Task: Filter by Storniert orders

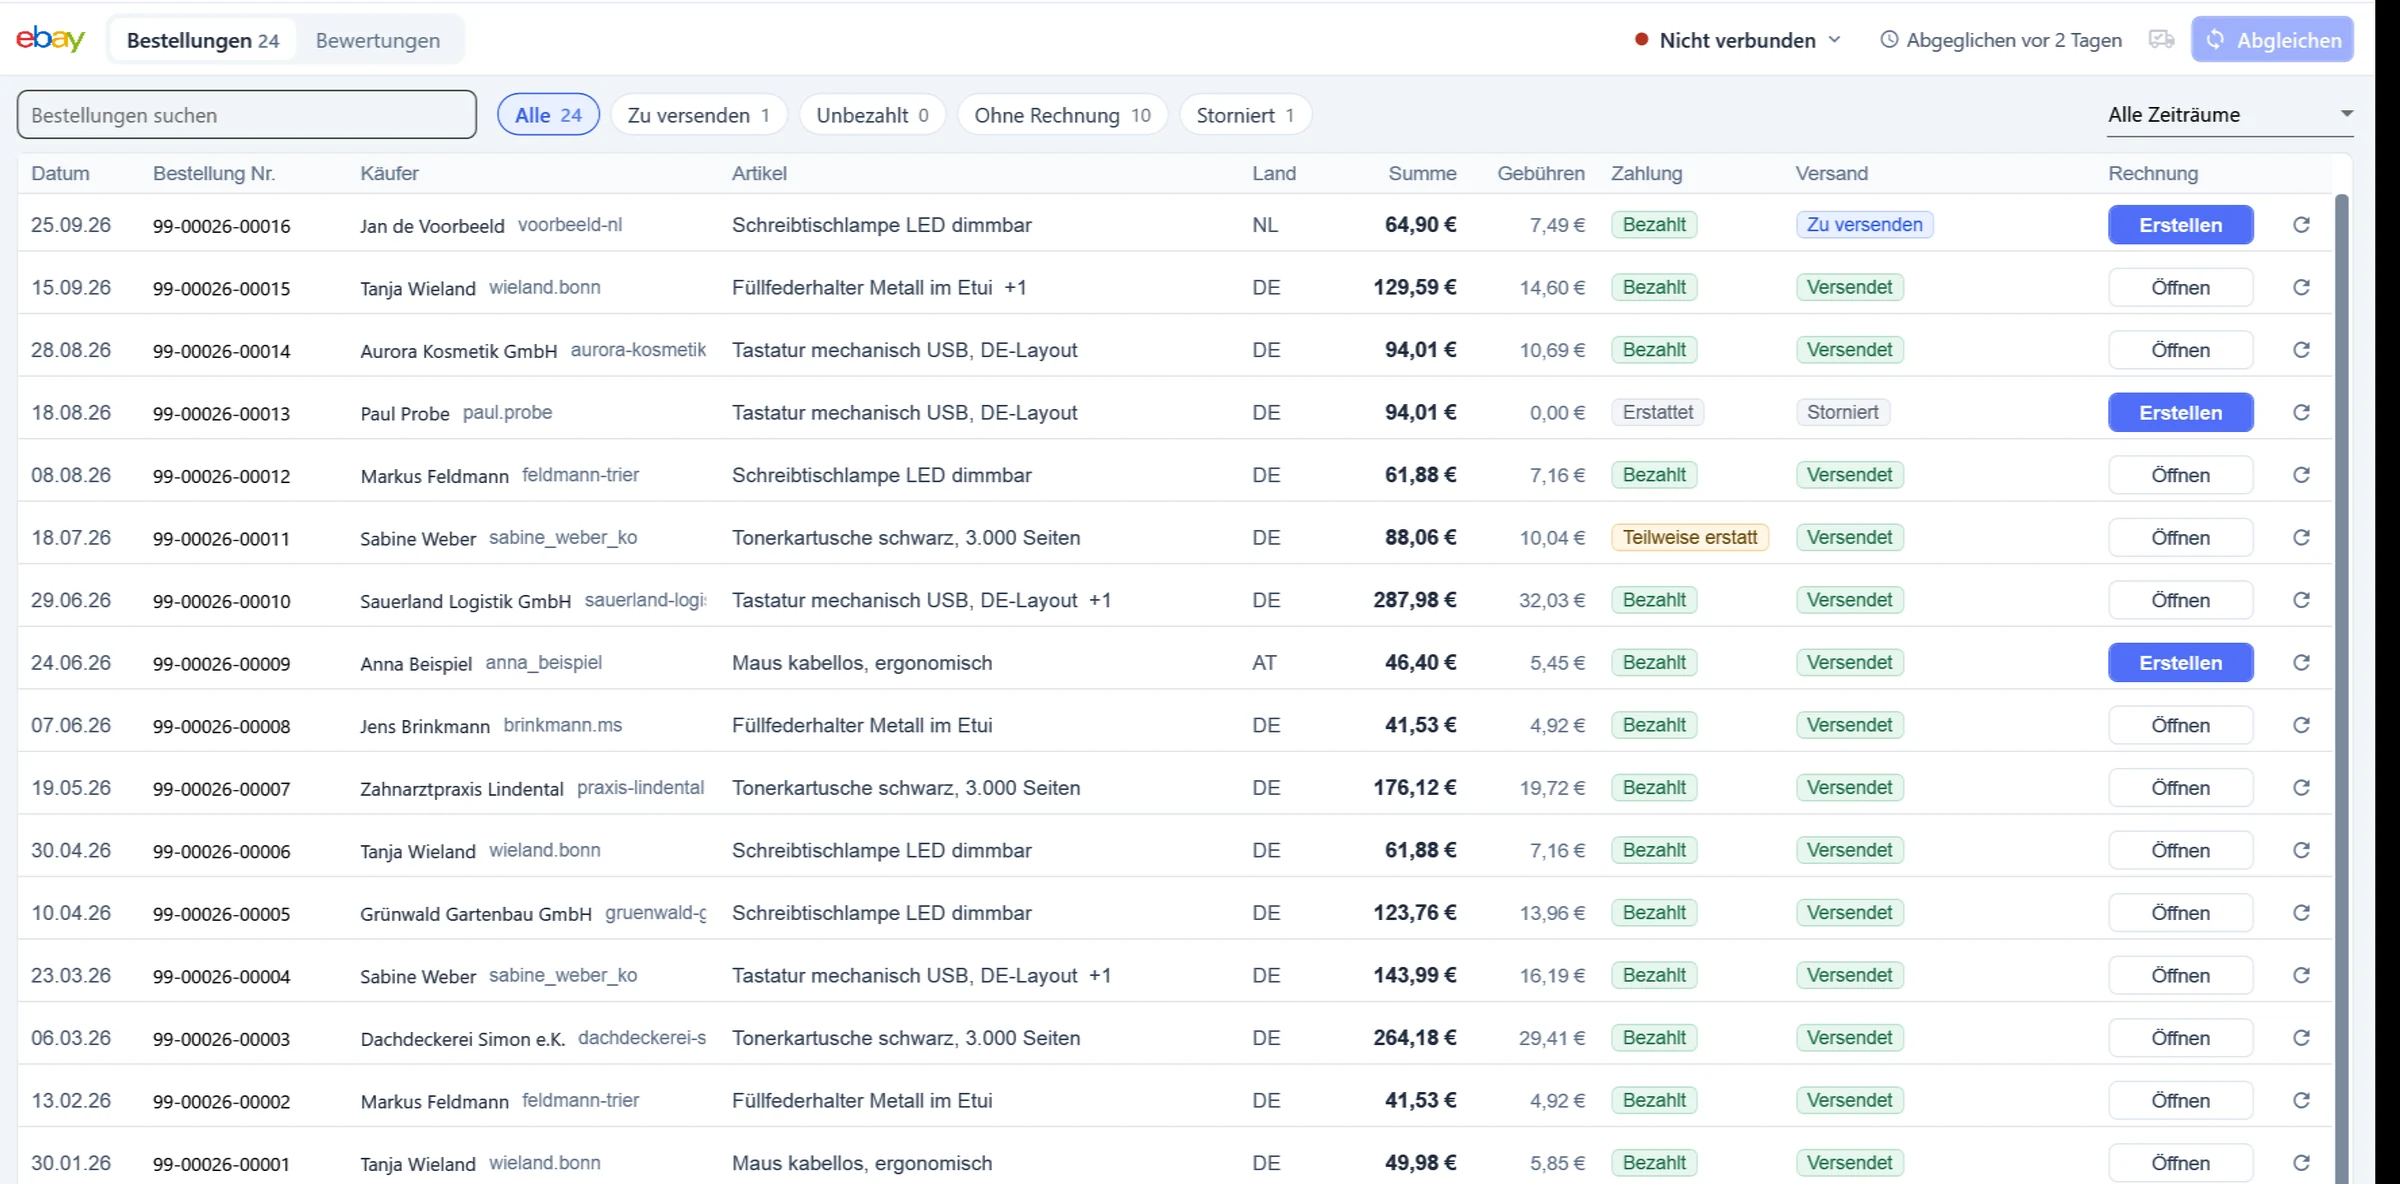Action: tap(1245, 115)
